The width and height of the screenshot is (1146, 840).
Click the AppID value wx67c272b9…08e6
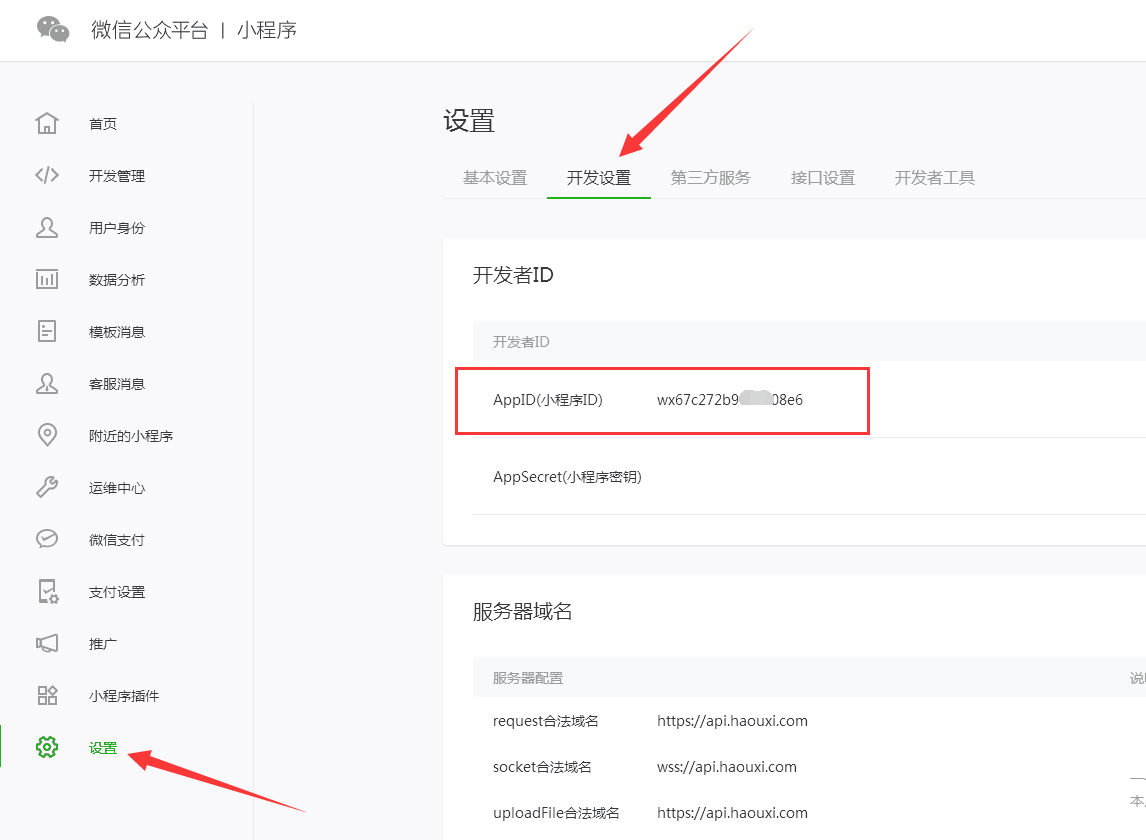pos(729,400)
